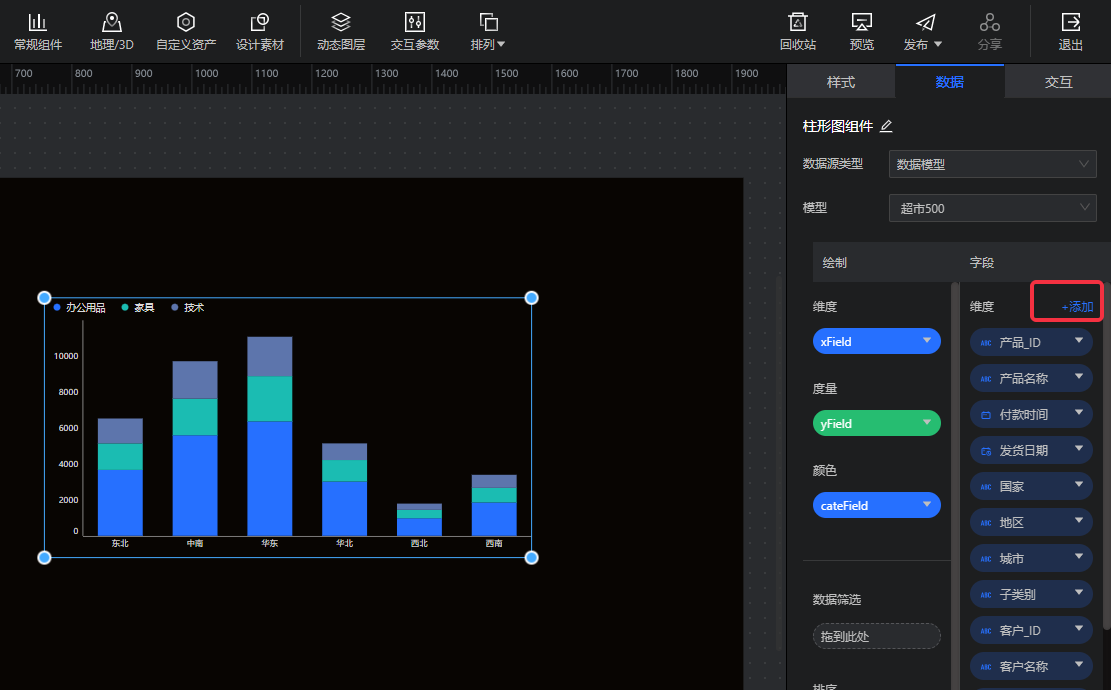The height and width of the screenshot is (690, 1111).
Task: Click the +添加 dimension link
Action: point(1077,307)
